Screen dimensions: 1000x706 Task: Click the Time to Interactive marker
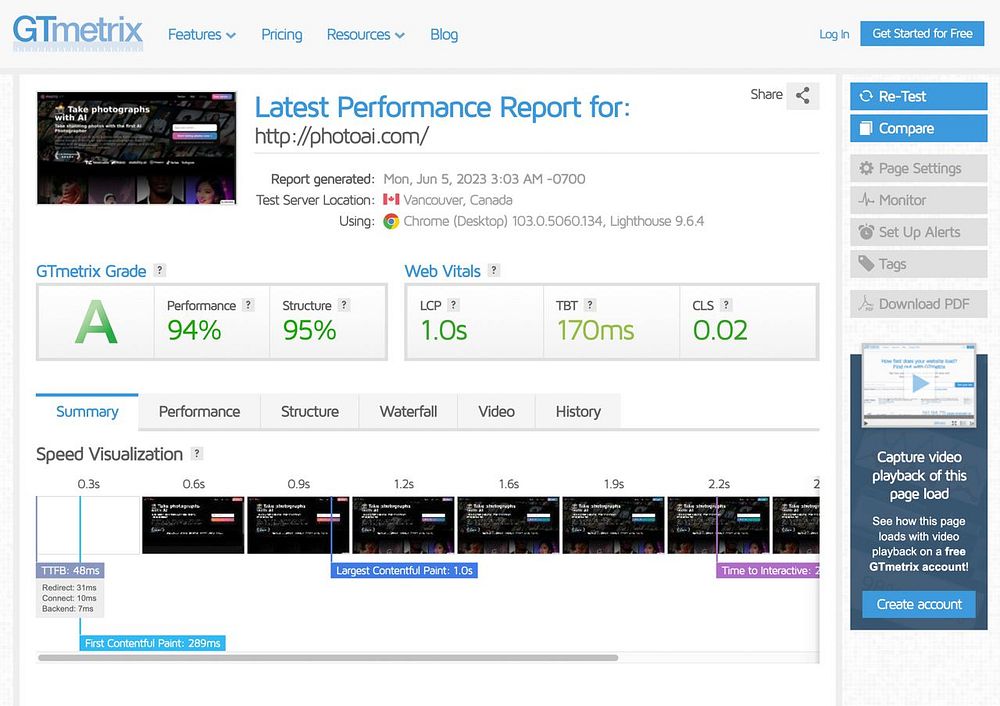767,570
